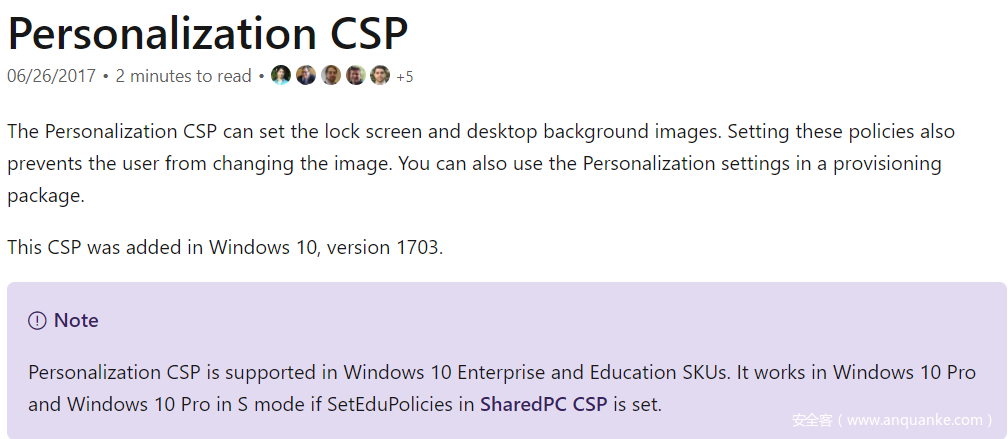1008x439 pixels.
Task: Expand the +5 more contributors list
Action: point(404,77)
